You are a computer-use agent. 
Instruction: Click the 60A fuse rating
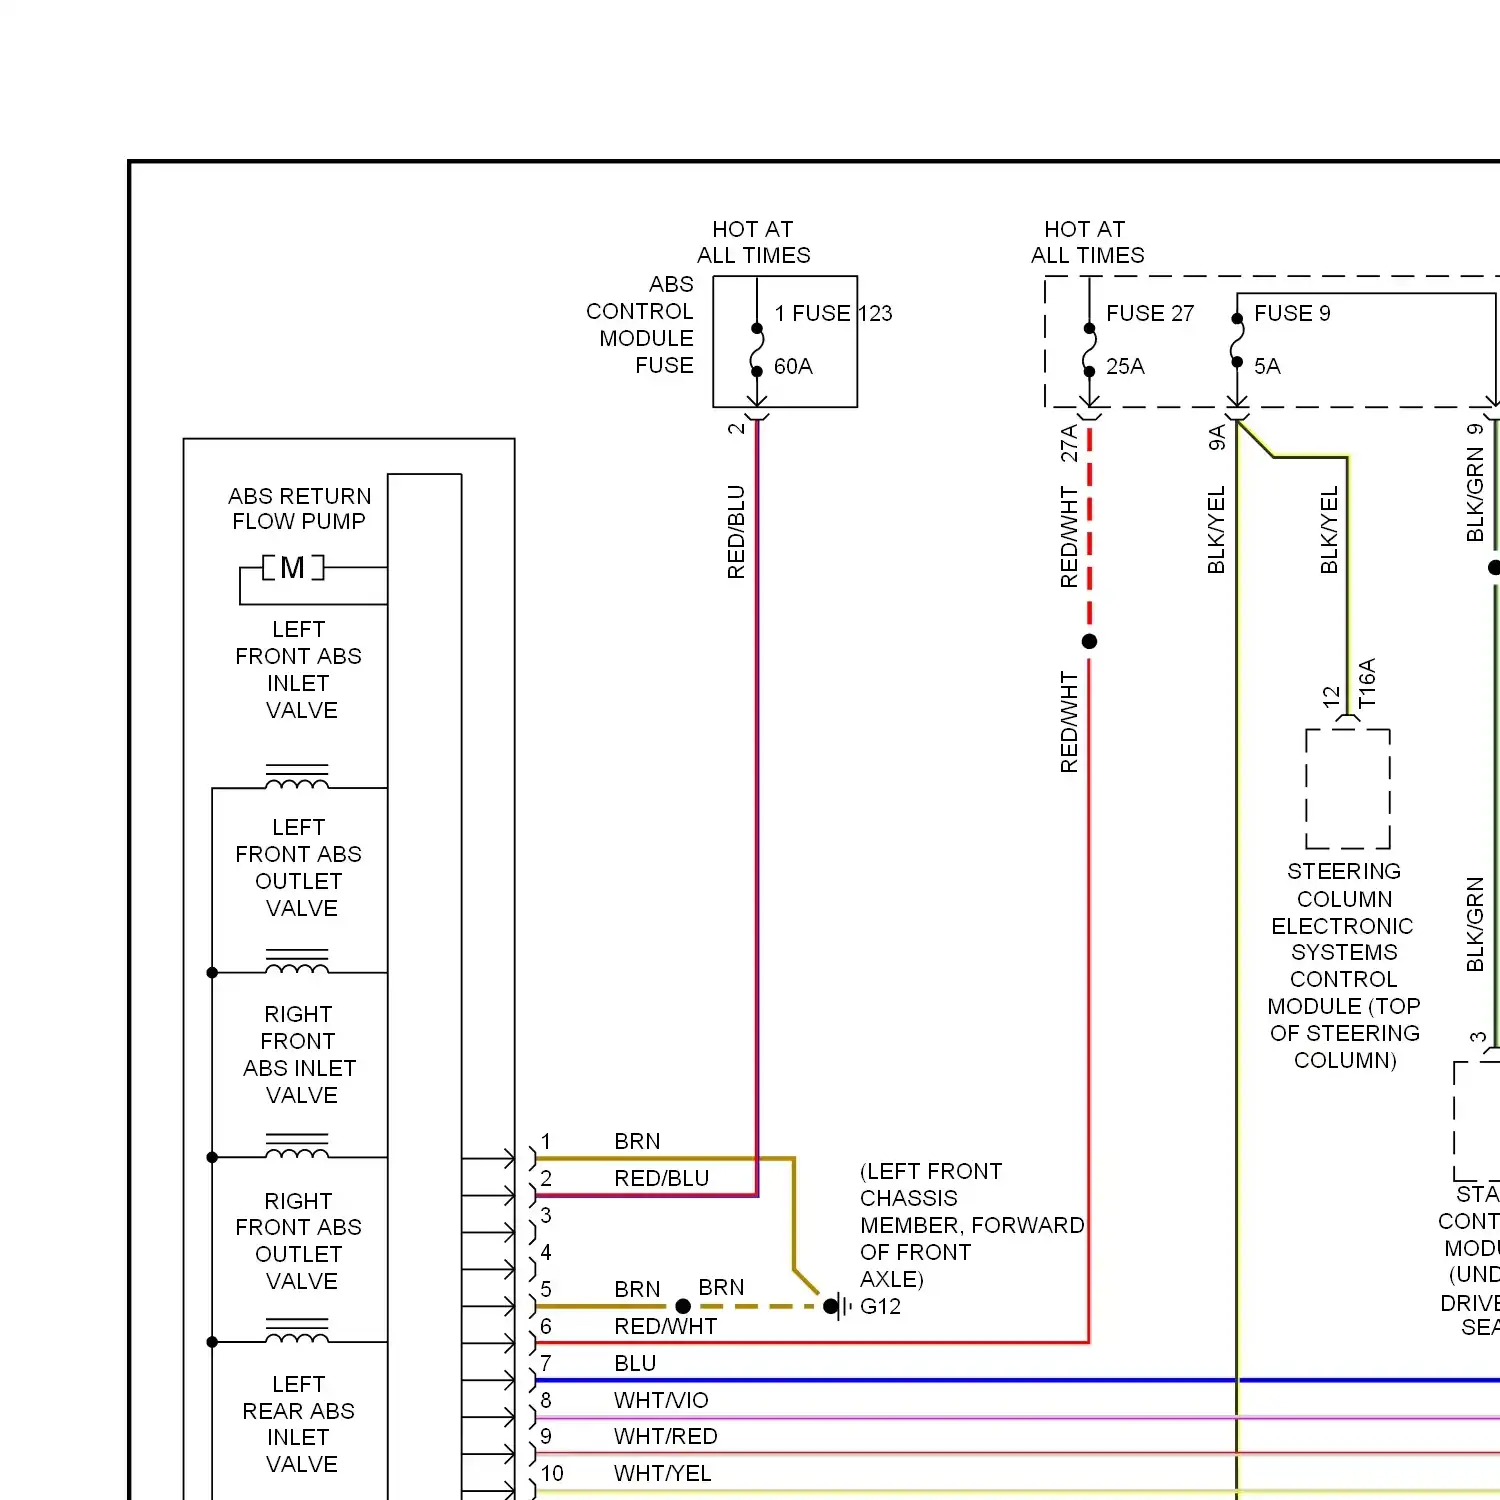point(793,366)
